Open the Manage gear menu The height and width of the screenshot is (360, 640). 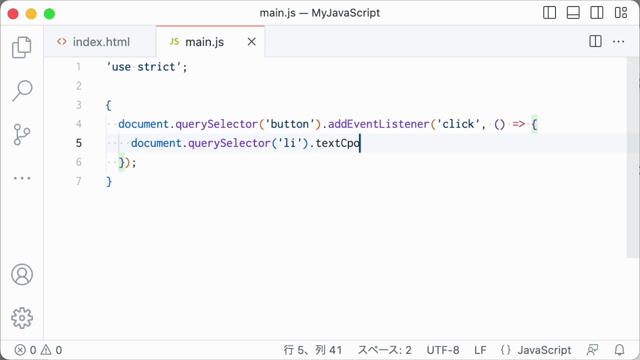point(22,318)
